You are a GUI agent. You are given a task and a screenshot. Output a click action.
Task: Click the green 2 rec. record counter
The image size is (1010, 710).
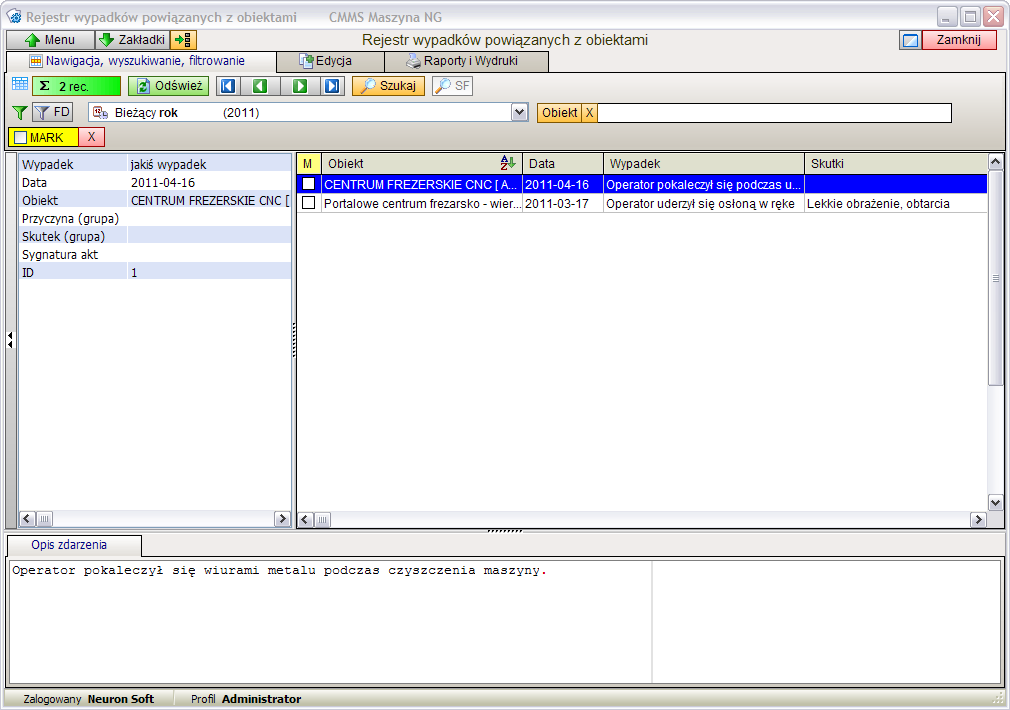[x=77, y=86]
